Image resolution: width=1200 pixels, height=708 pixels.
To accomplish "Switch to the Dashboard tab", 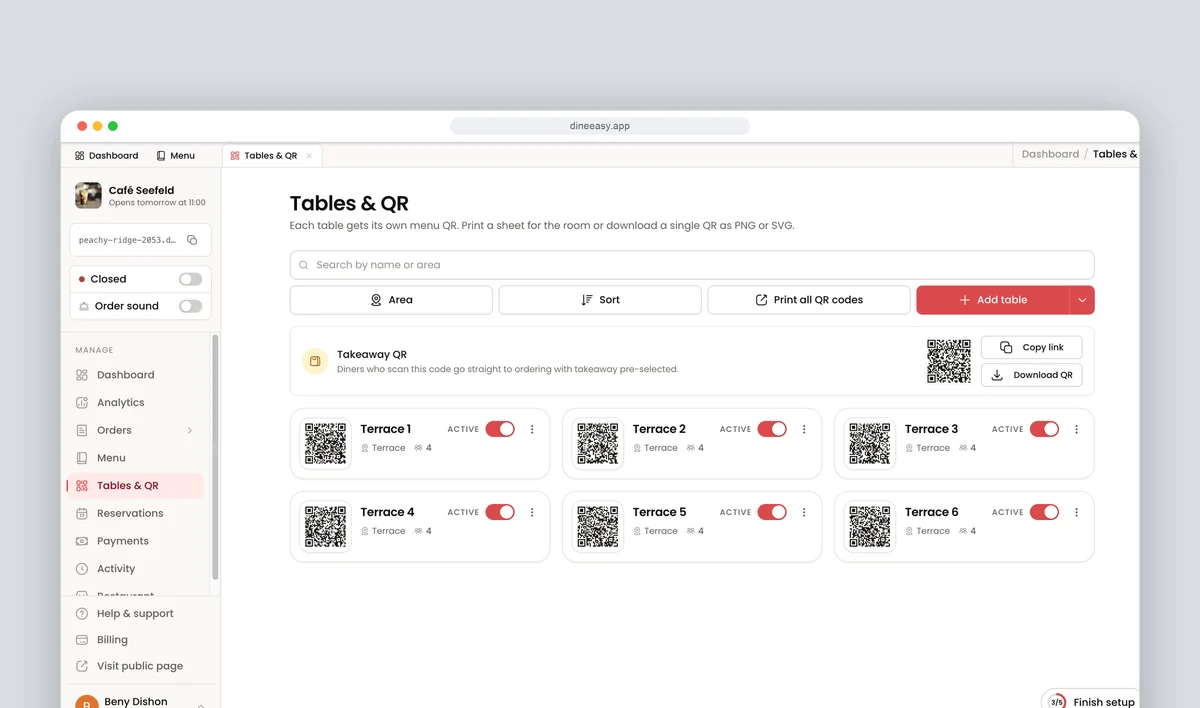I will (x=107, y=156).
